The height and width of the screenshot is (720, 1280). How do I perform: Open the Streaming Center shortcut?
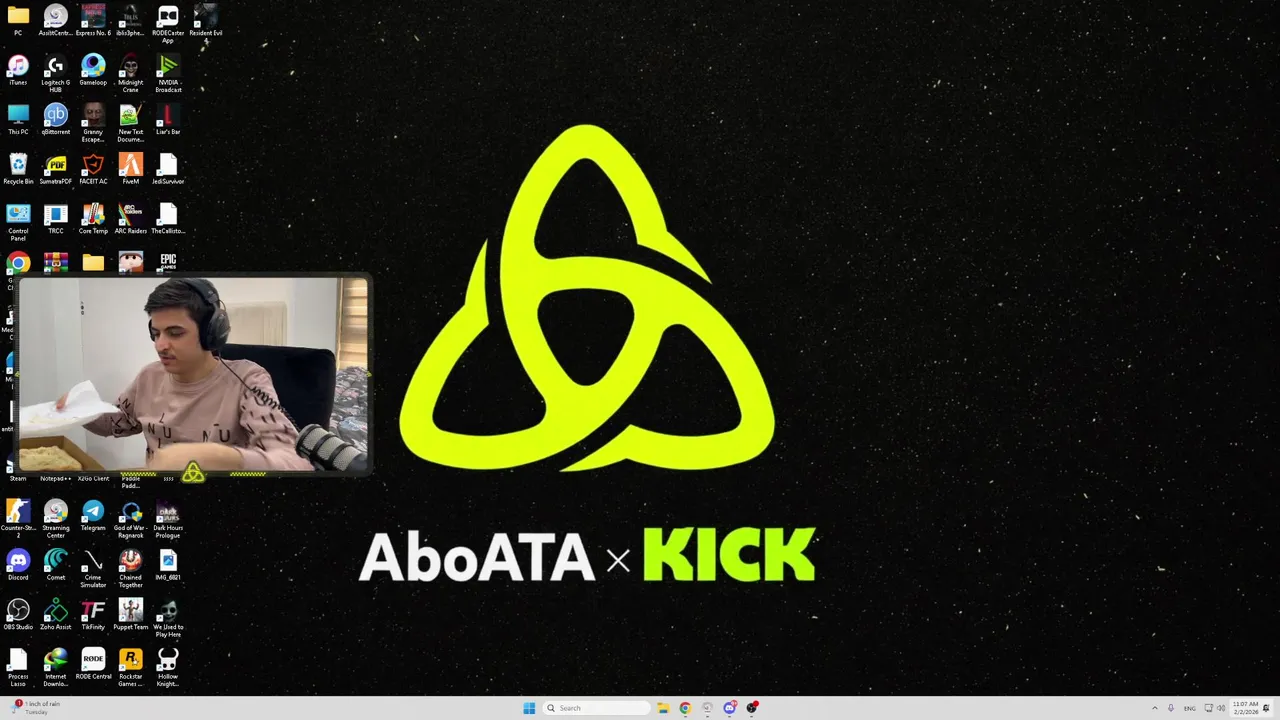pos(56,520)
